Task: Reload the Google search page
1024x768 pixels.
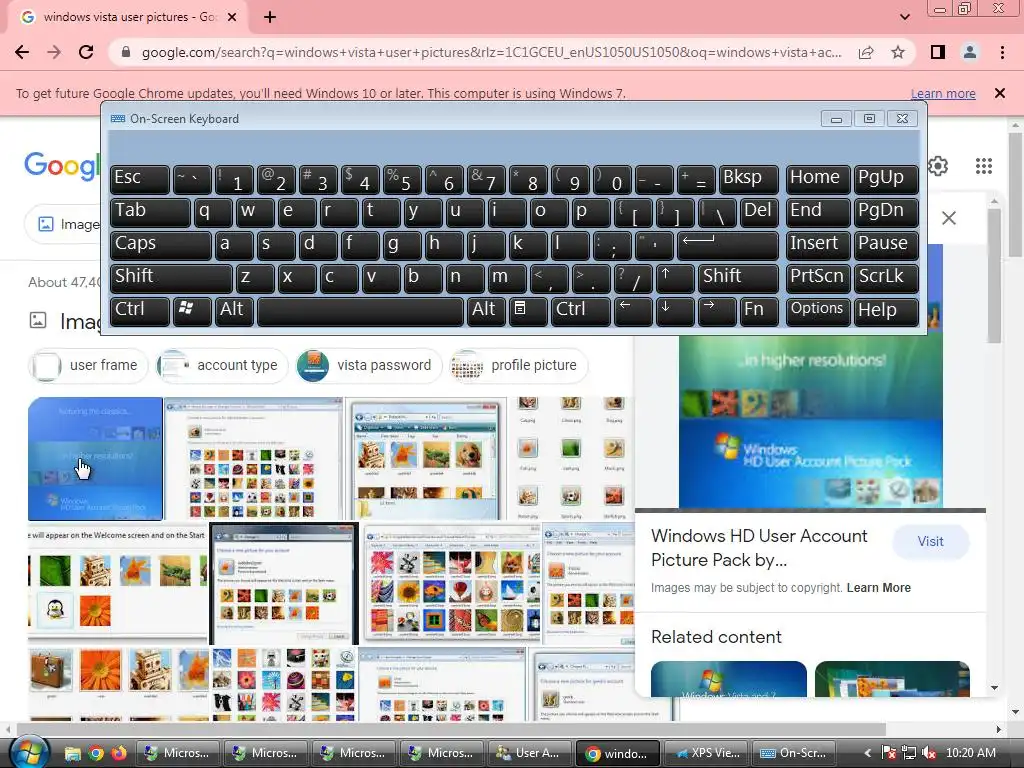Action: click(x=86, y=52)
